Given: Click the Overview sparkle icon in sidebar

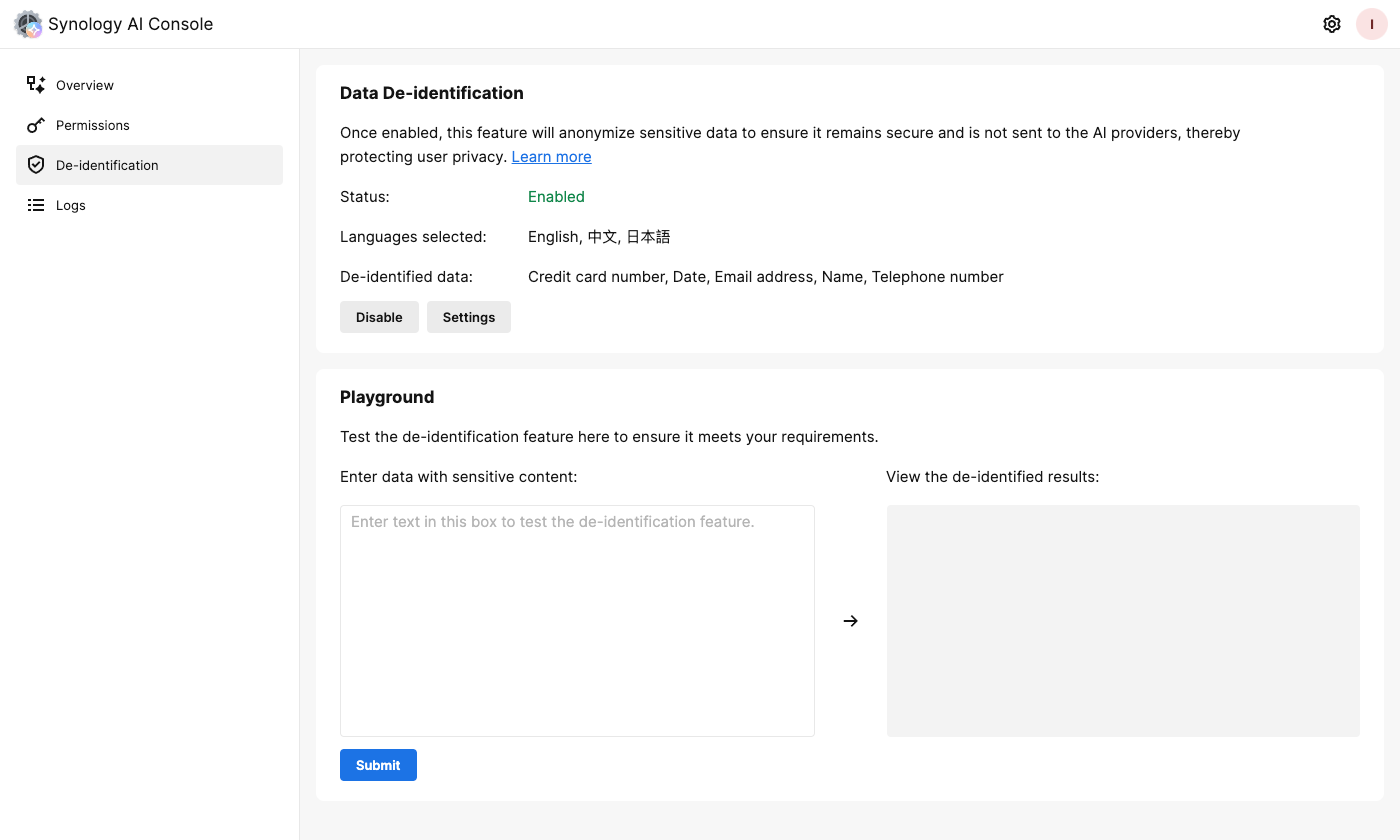Looking at the screenshot, I should click(x=36, y=85).
